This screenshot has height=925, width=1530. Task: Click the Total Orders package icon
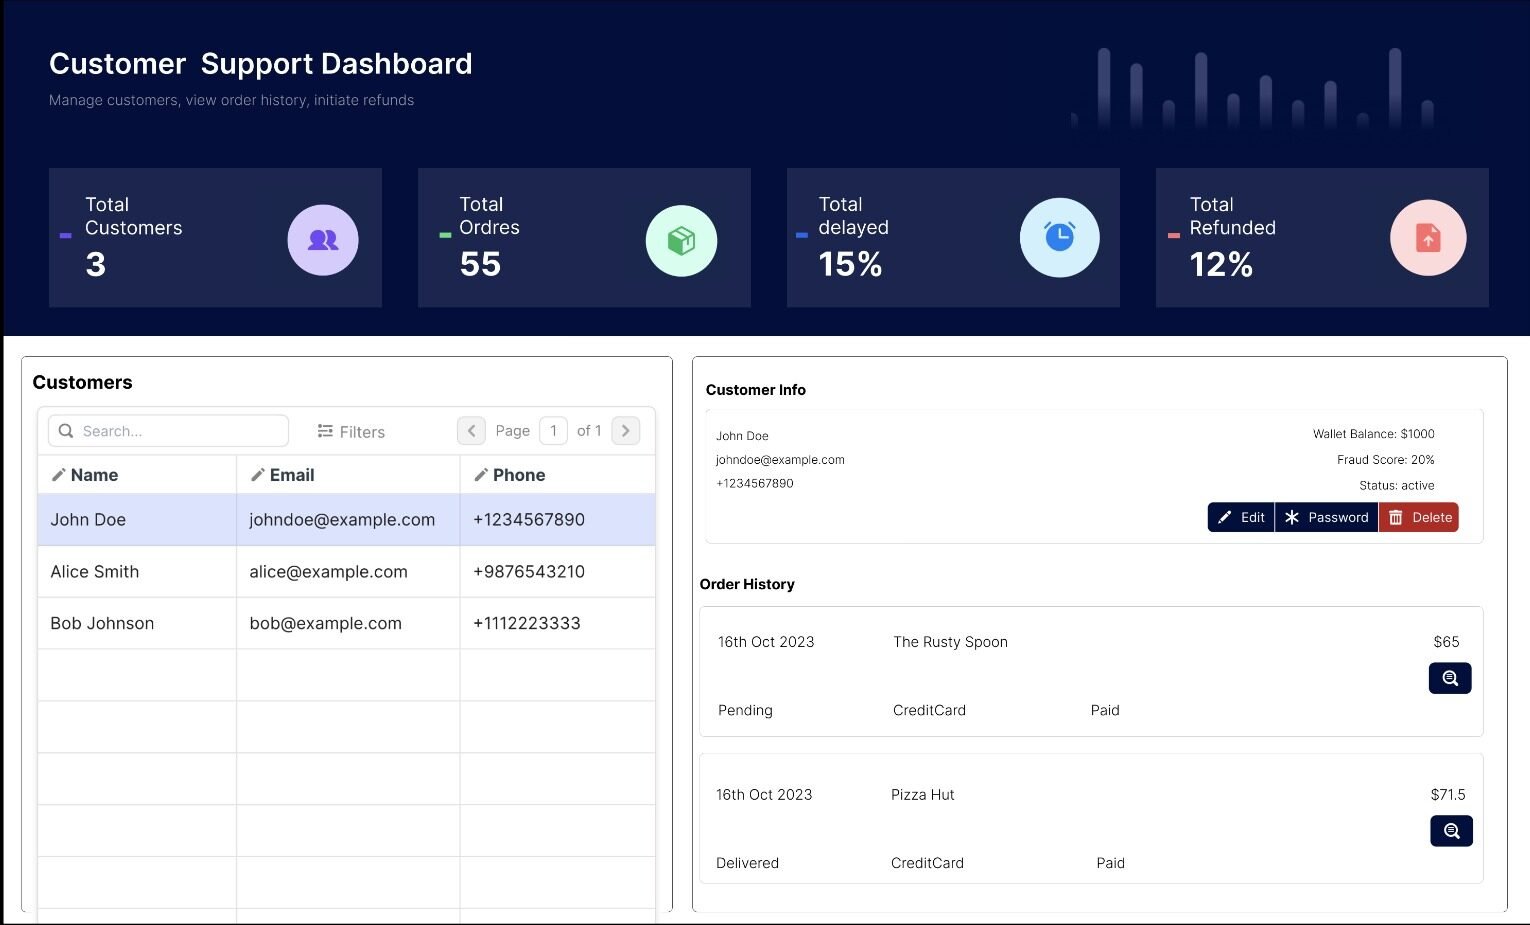coord(681,240)
